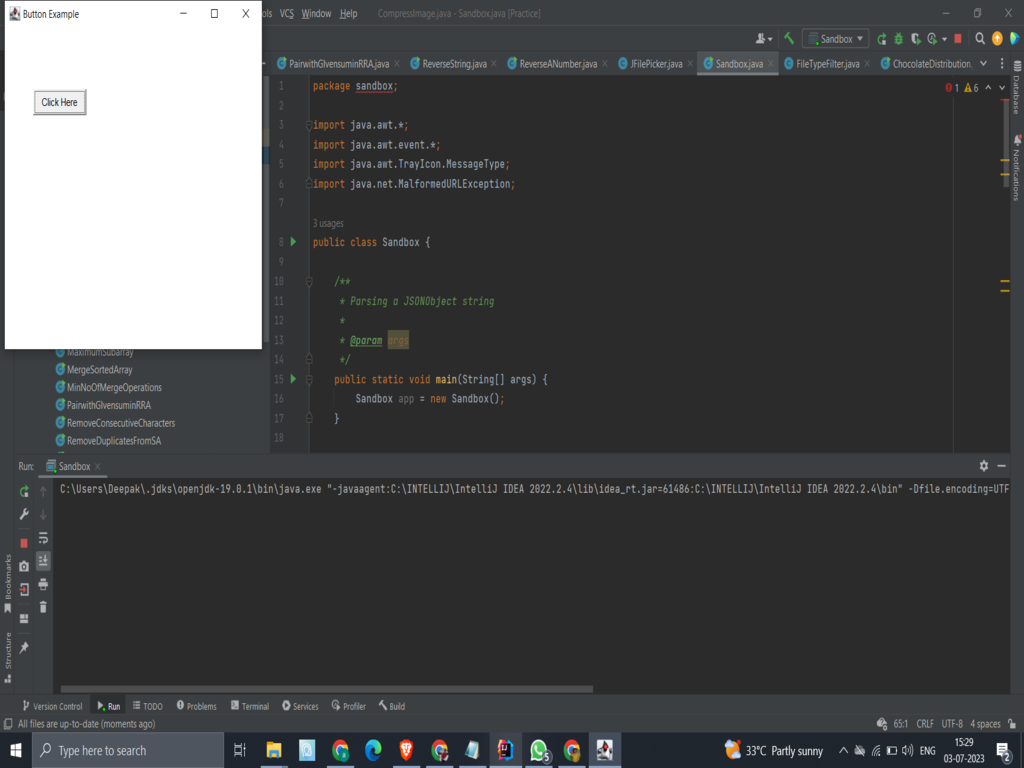Viewport: 1024px width, 768px height.
Task: Stop process in the Run panel
Action: click(24, 543)
